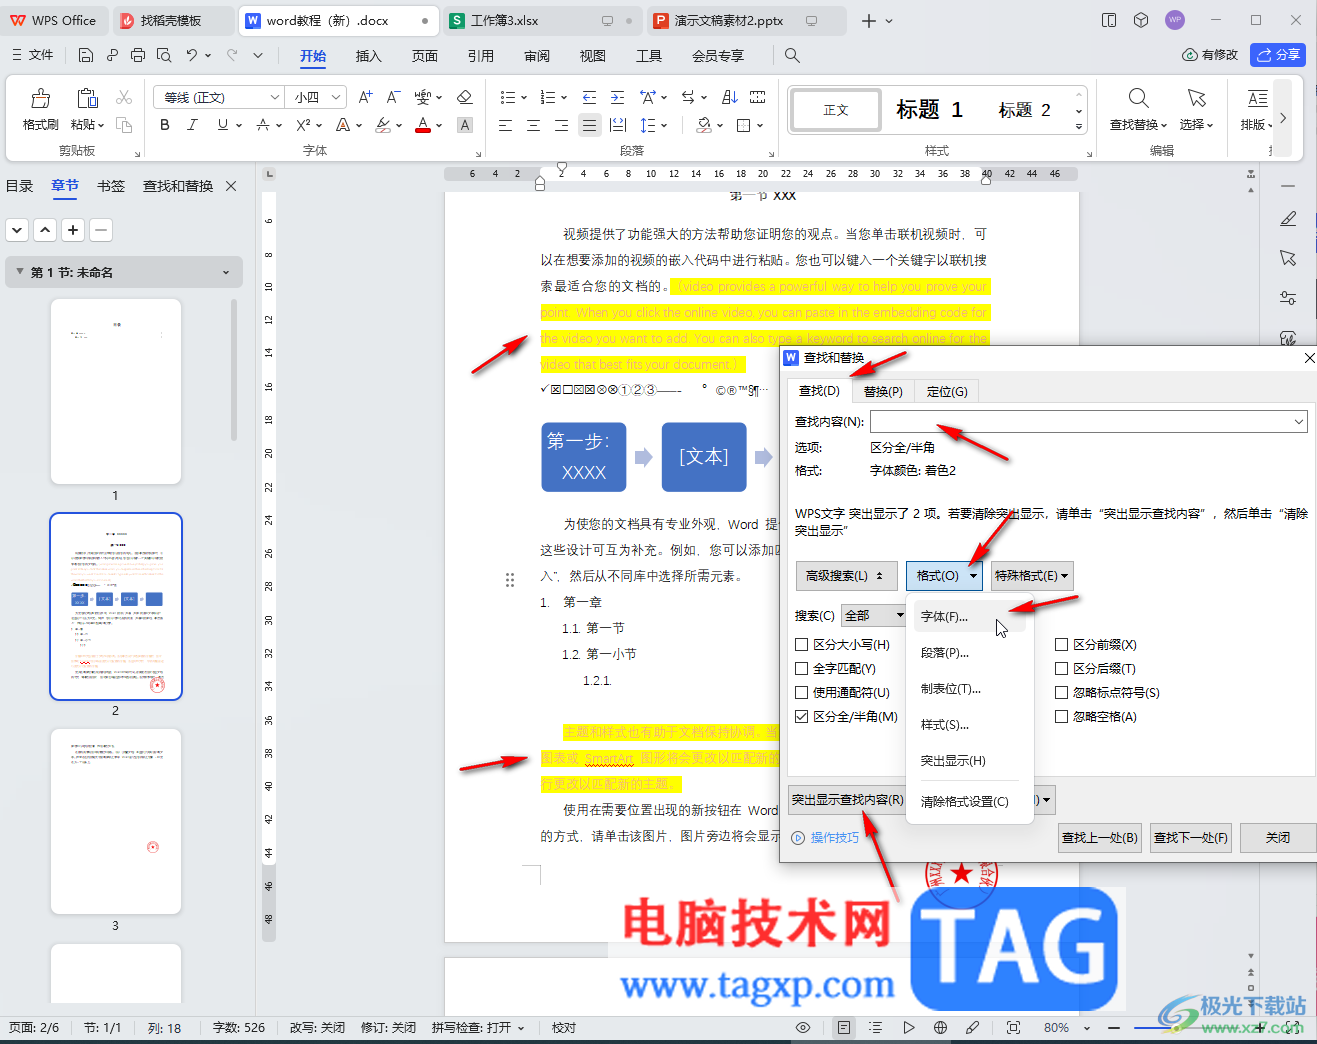Screen dimensions: 1317x1044
Task: Click the justify alignment icon
Action: [589, 125]
